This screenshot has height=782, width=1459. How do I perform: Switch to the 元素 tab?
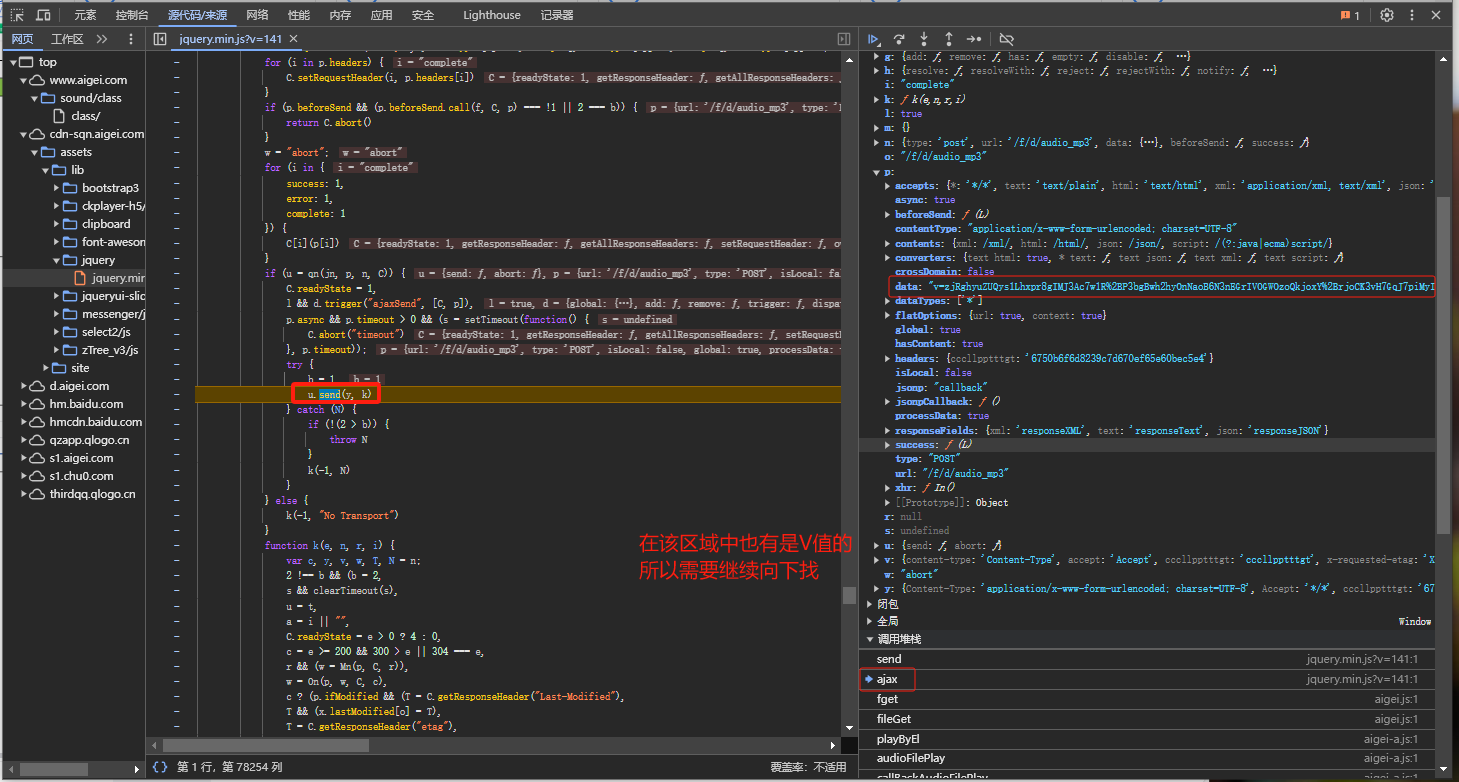tap(86, 15)
